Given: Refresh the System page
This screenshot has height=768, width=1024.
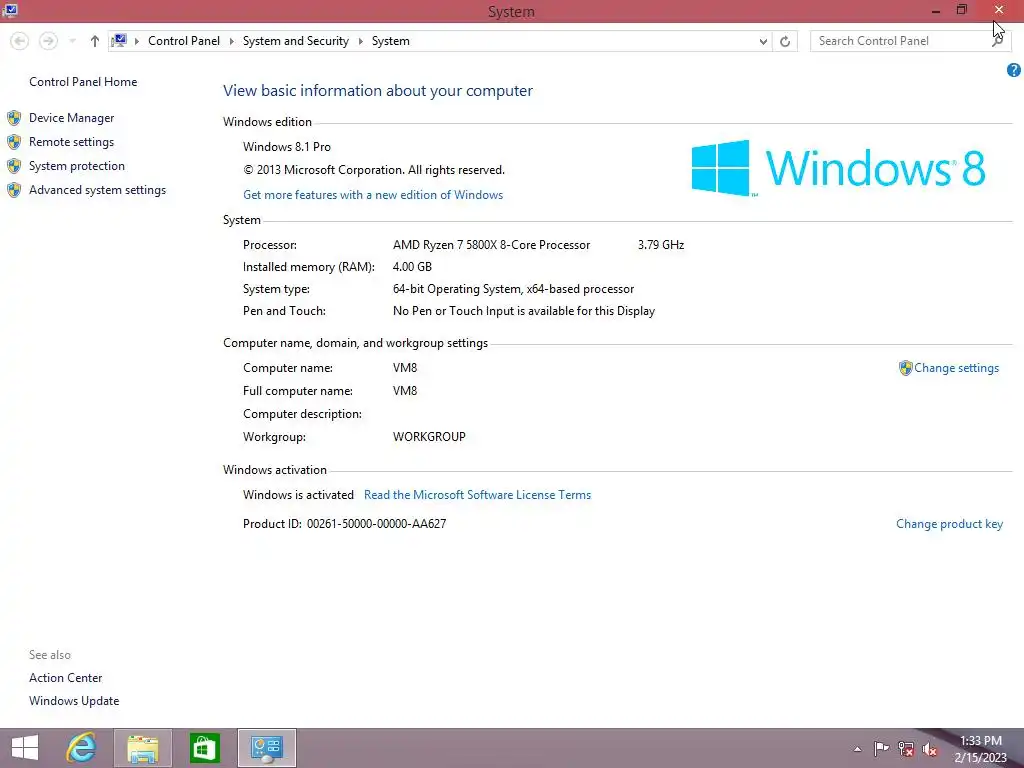Looking at the screenshot, I should click(x=785, y=41).
